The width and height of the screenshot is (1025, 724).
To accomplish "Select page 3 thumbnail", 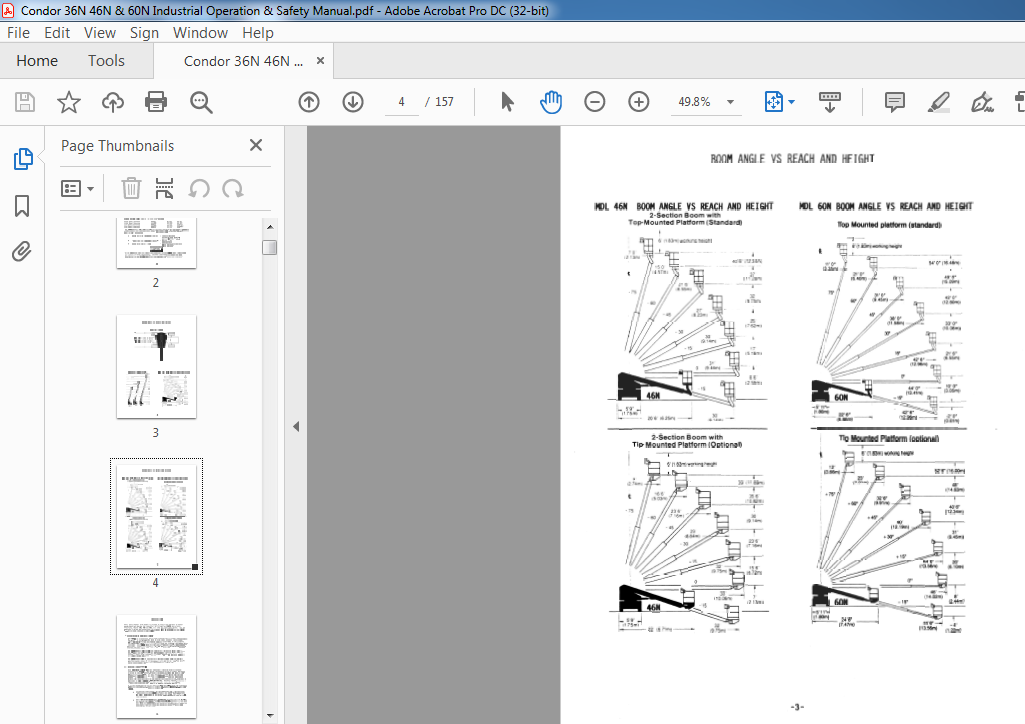I will (156, 367).
